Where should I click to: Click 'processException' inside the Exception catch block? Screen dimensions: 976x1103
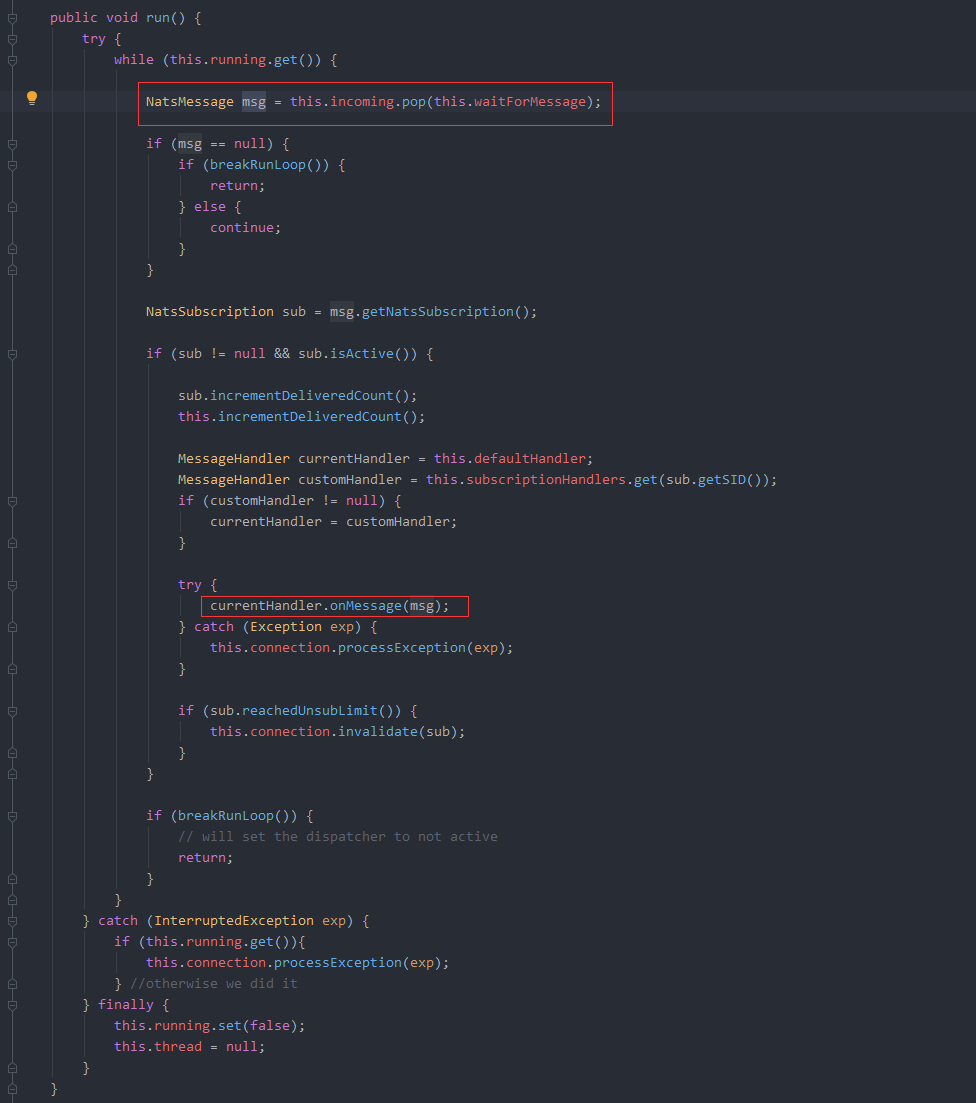click(401, 648)
